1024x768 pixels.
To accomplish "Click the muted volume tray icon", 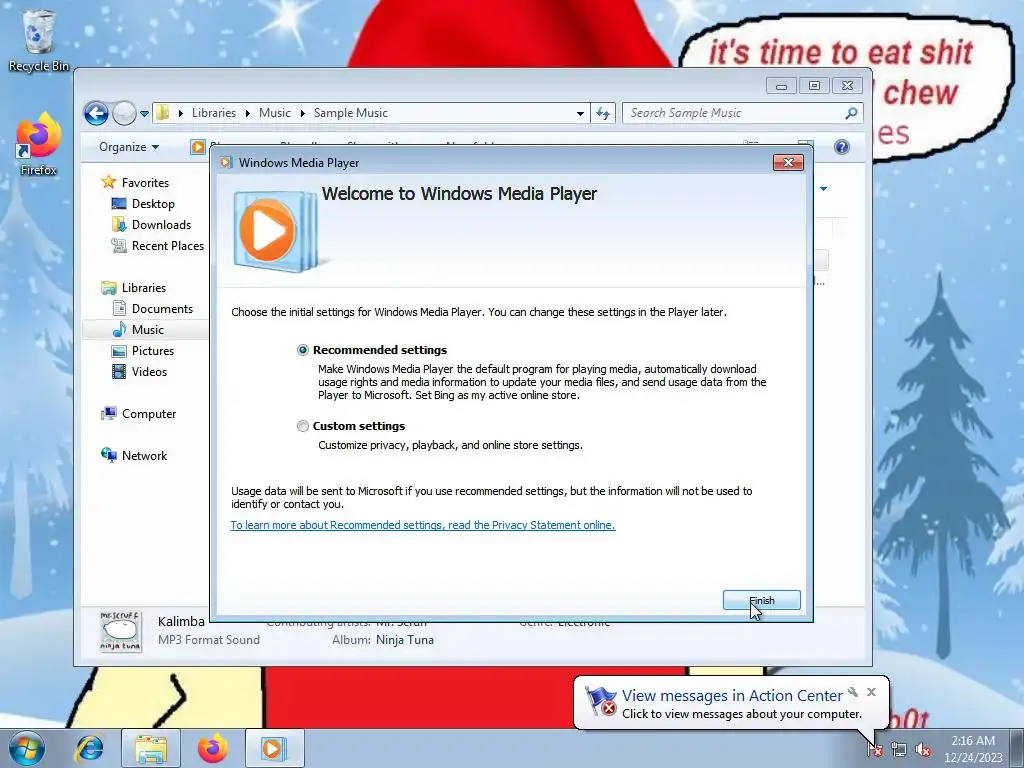I will [923, 750].
